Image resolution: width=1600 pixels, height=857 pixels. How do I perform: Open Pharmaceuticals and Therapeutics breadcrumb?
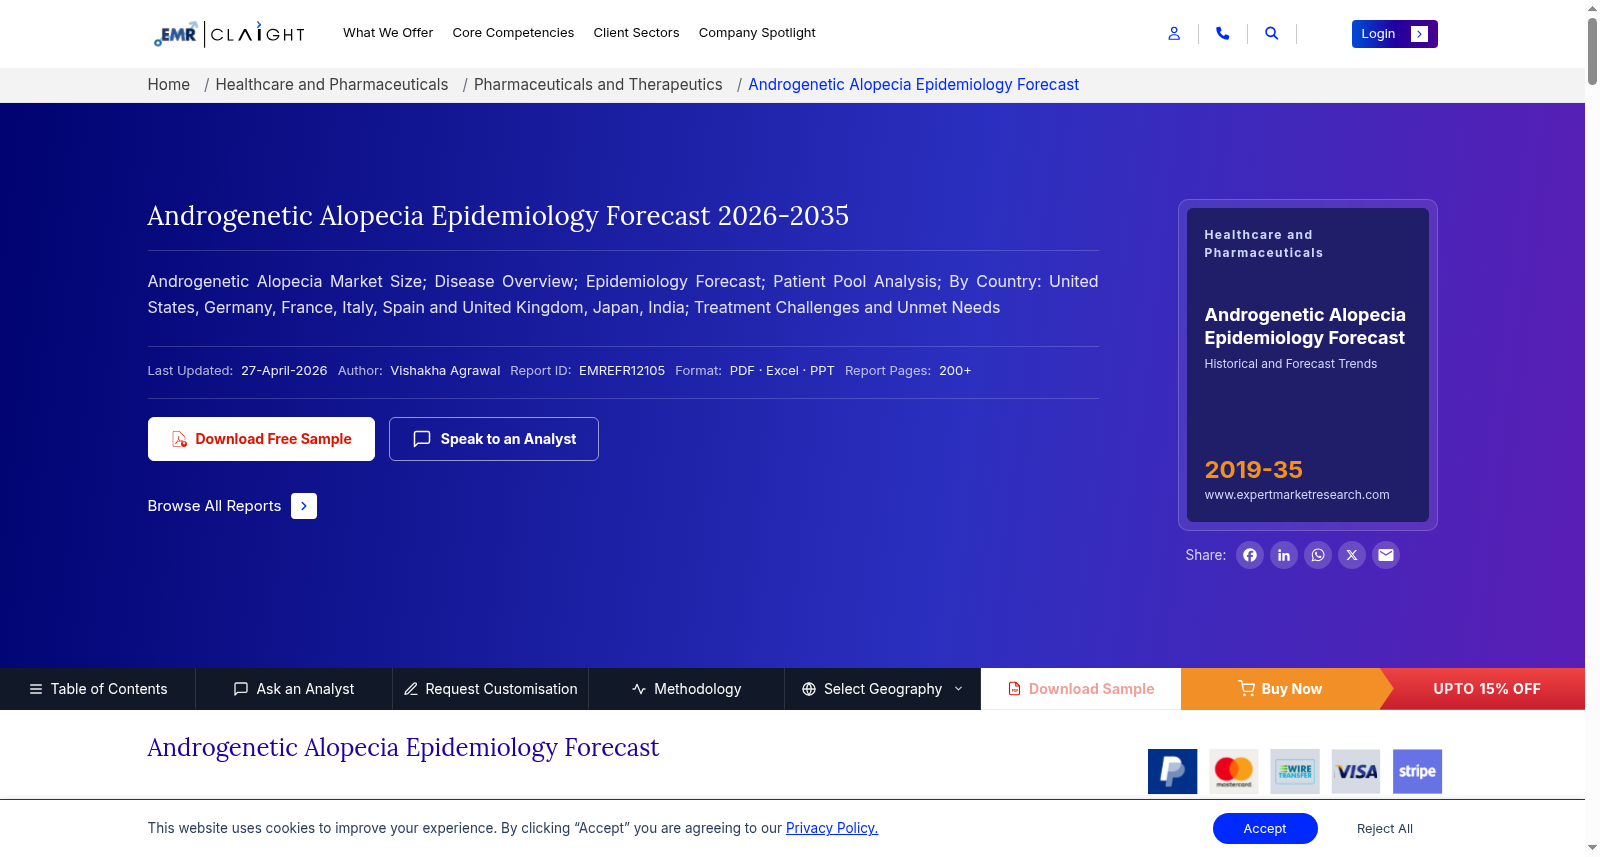(598, 85)
